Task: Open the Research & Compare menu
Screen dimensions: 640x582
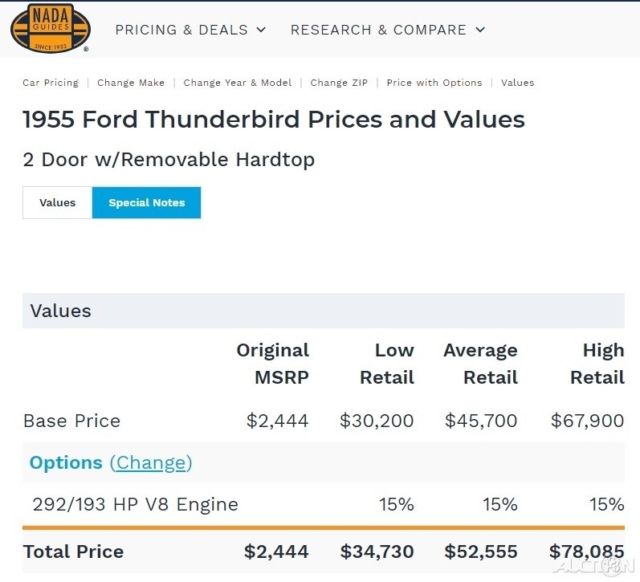Action: pos(388,30)
